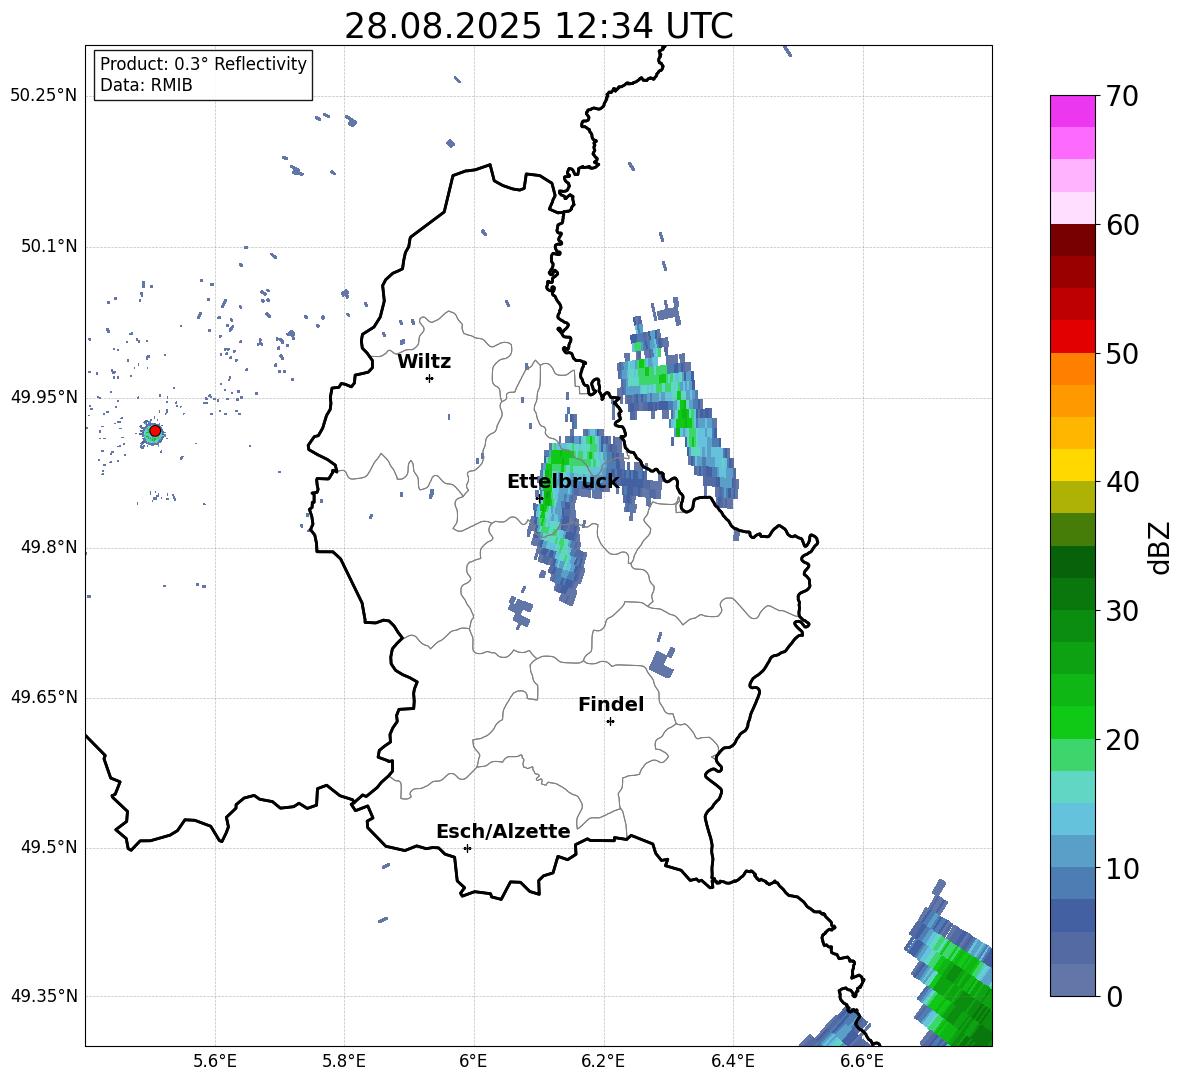Click the Findel city label
This screenshot has width=1184, height=1081.
[x=611, y=704]
